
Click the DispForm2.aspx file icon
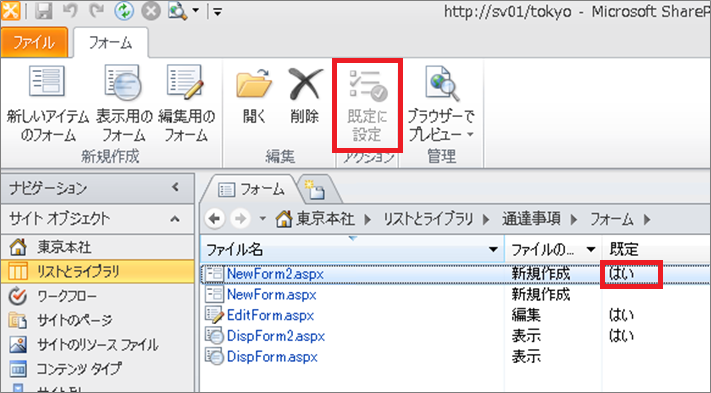point(214,336)
